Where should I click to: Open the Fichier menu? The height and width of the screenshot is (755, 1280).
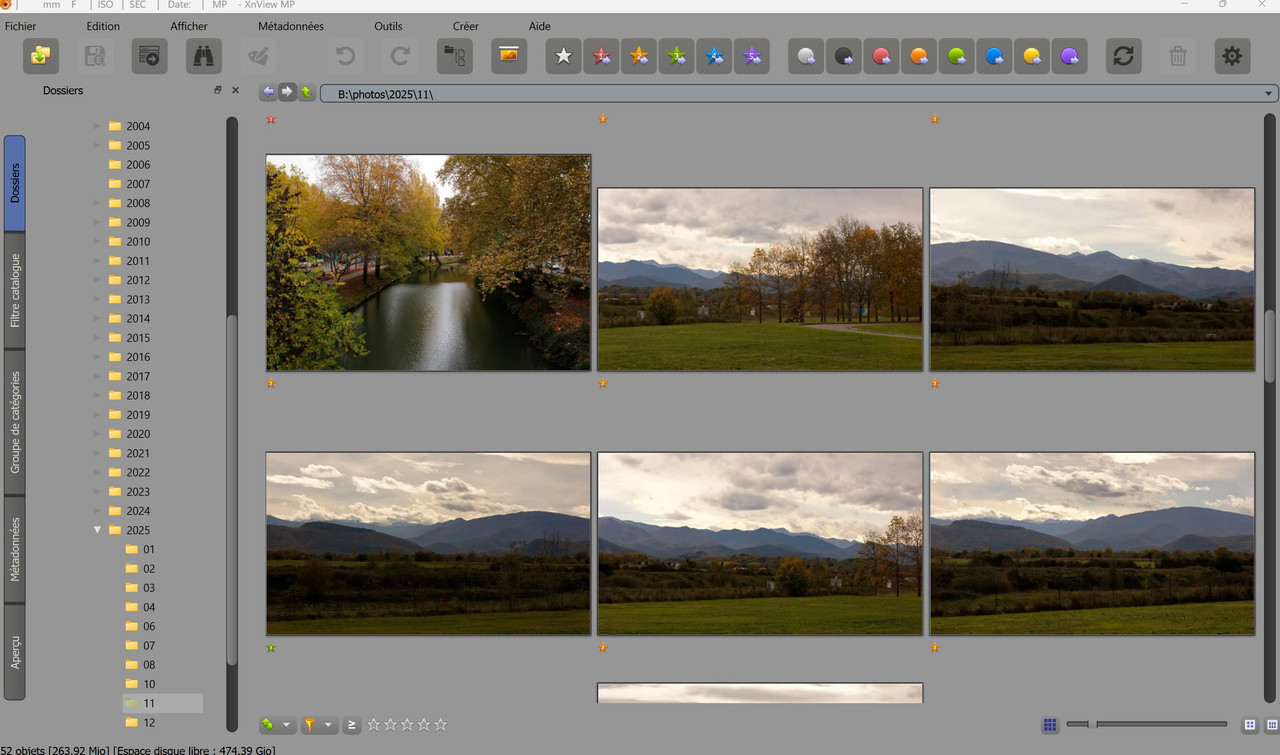[20, 26]
